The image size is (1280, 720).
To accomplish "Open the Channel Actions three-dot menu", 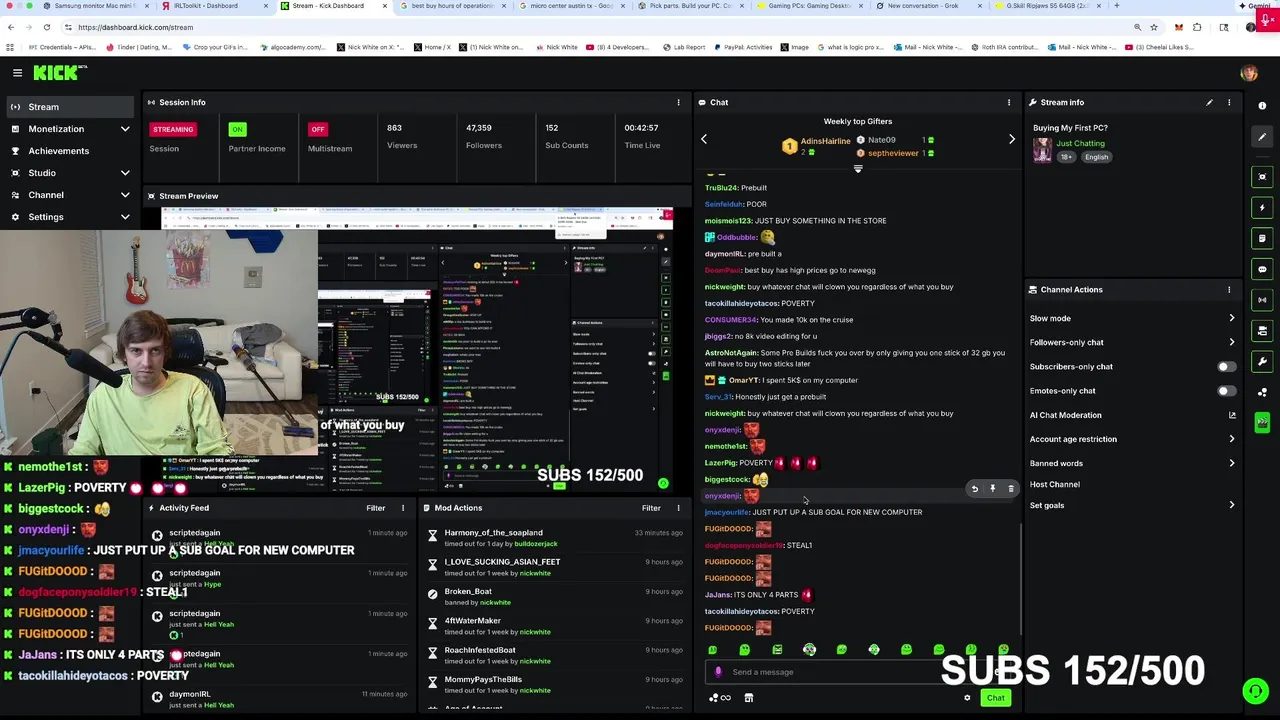I will 1229,290.
